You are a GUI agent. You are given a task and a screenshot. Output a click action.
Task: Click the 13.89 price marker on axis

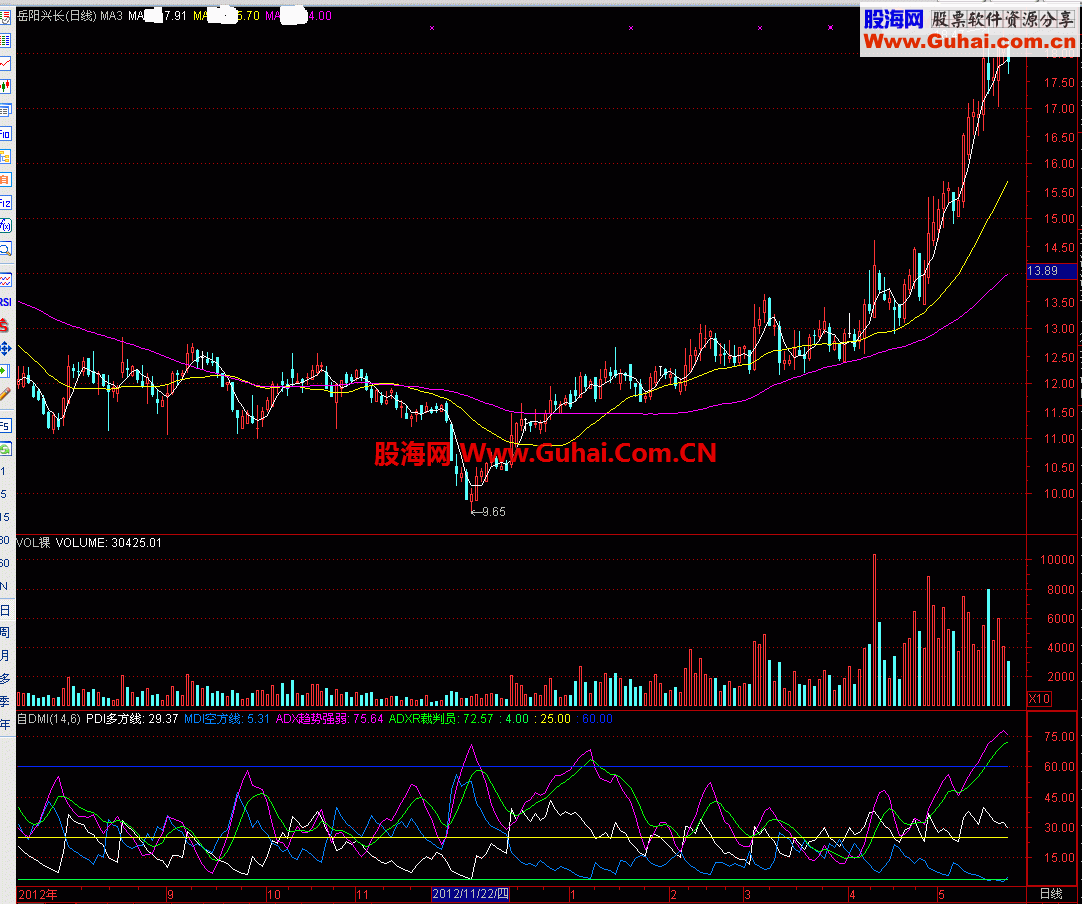tap(1052, 271)
